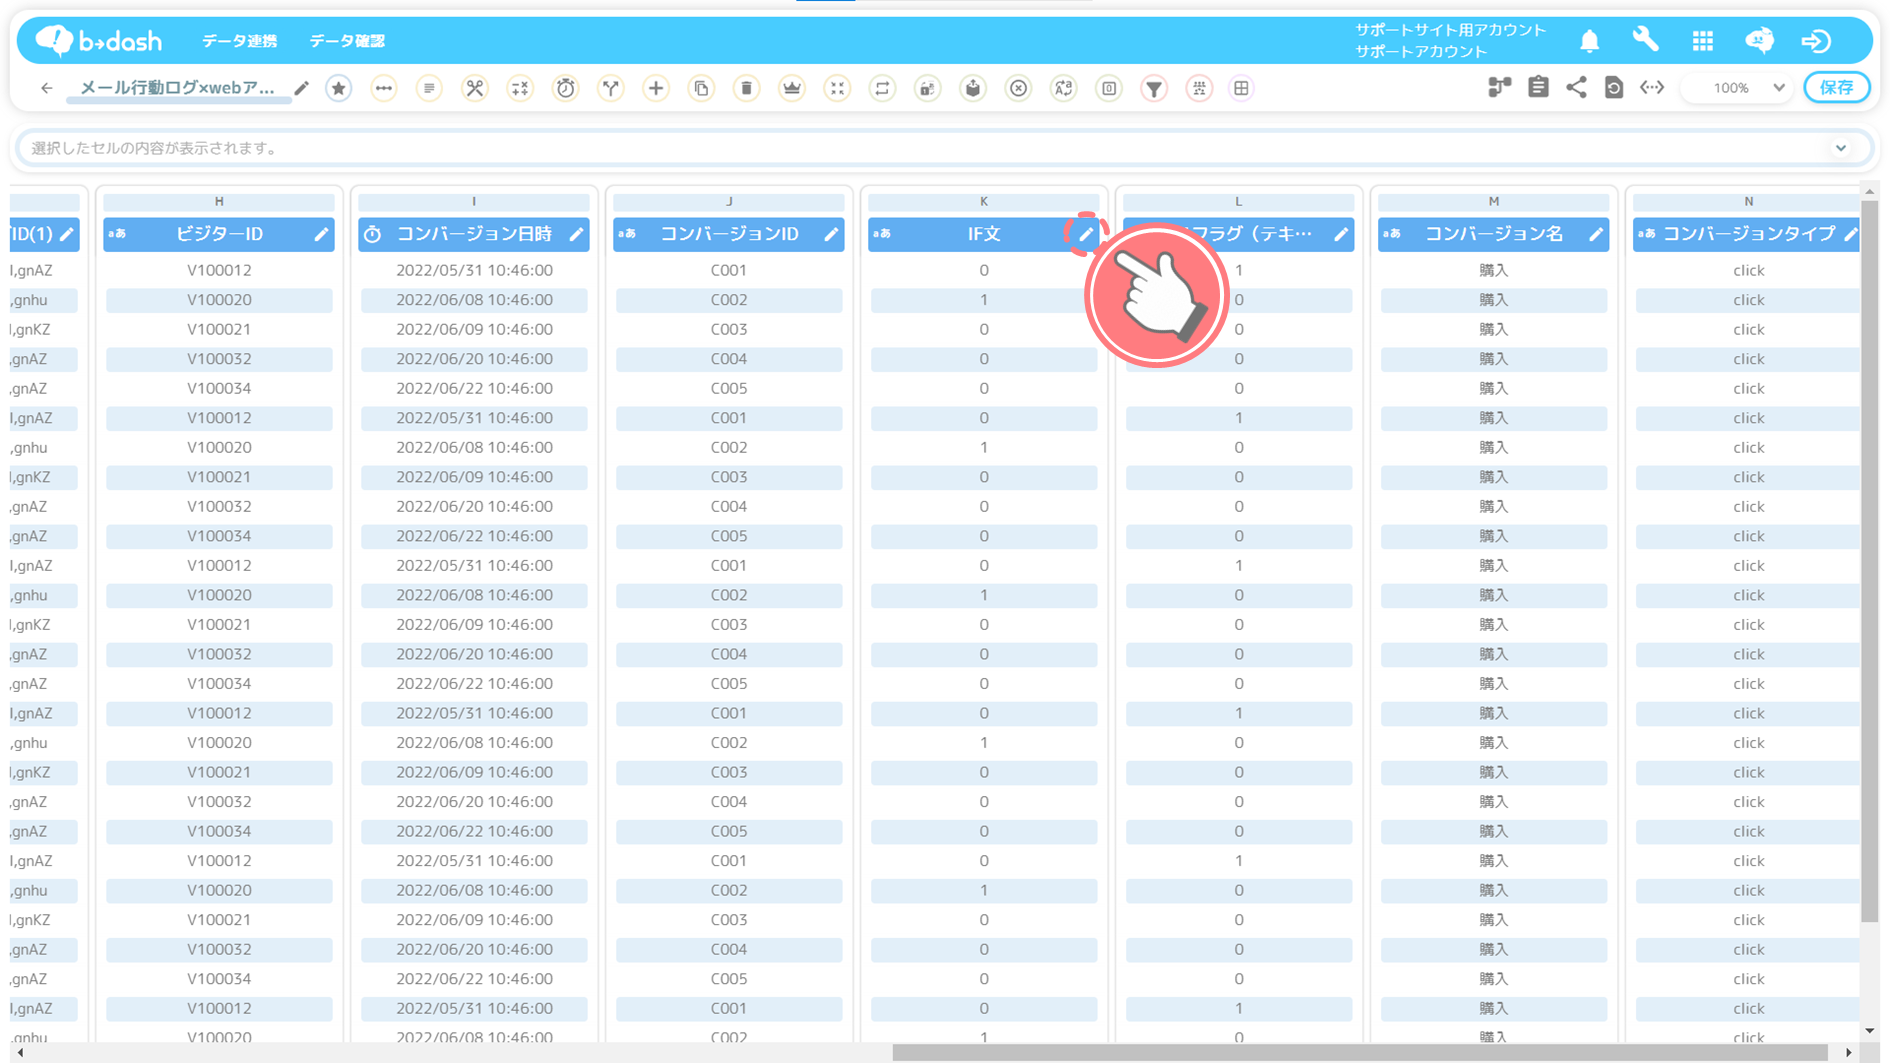
Task: Click the star favorite toolbar icon
Action: [x=339, y=88]
